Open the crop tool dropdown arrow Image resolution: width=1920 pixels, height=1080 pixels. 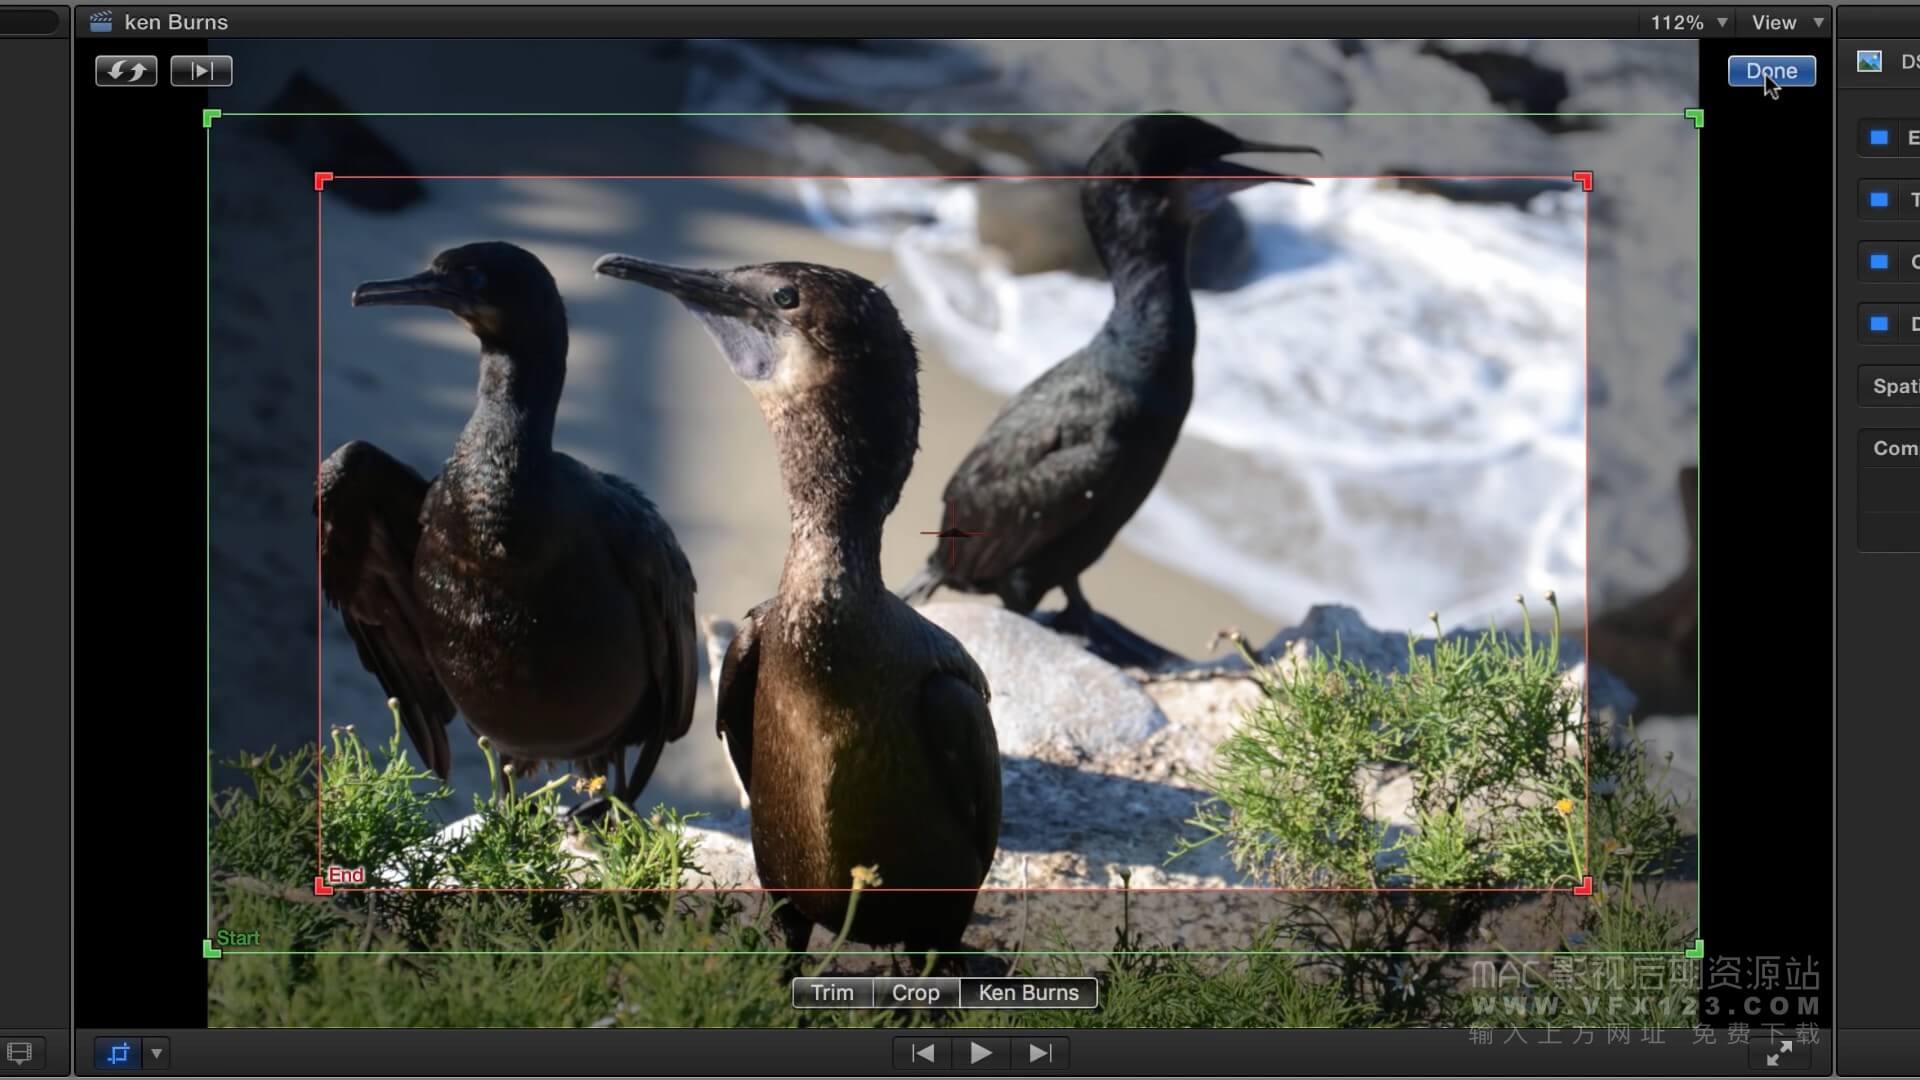[156, 1053]
